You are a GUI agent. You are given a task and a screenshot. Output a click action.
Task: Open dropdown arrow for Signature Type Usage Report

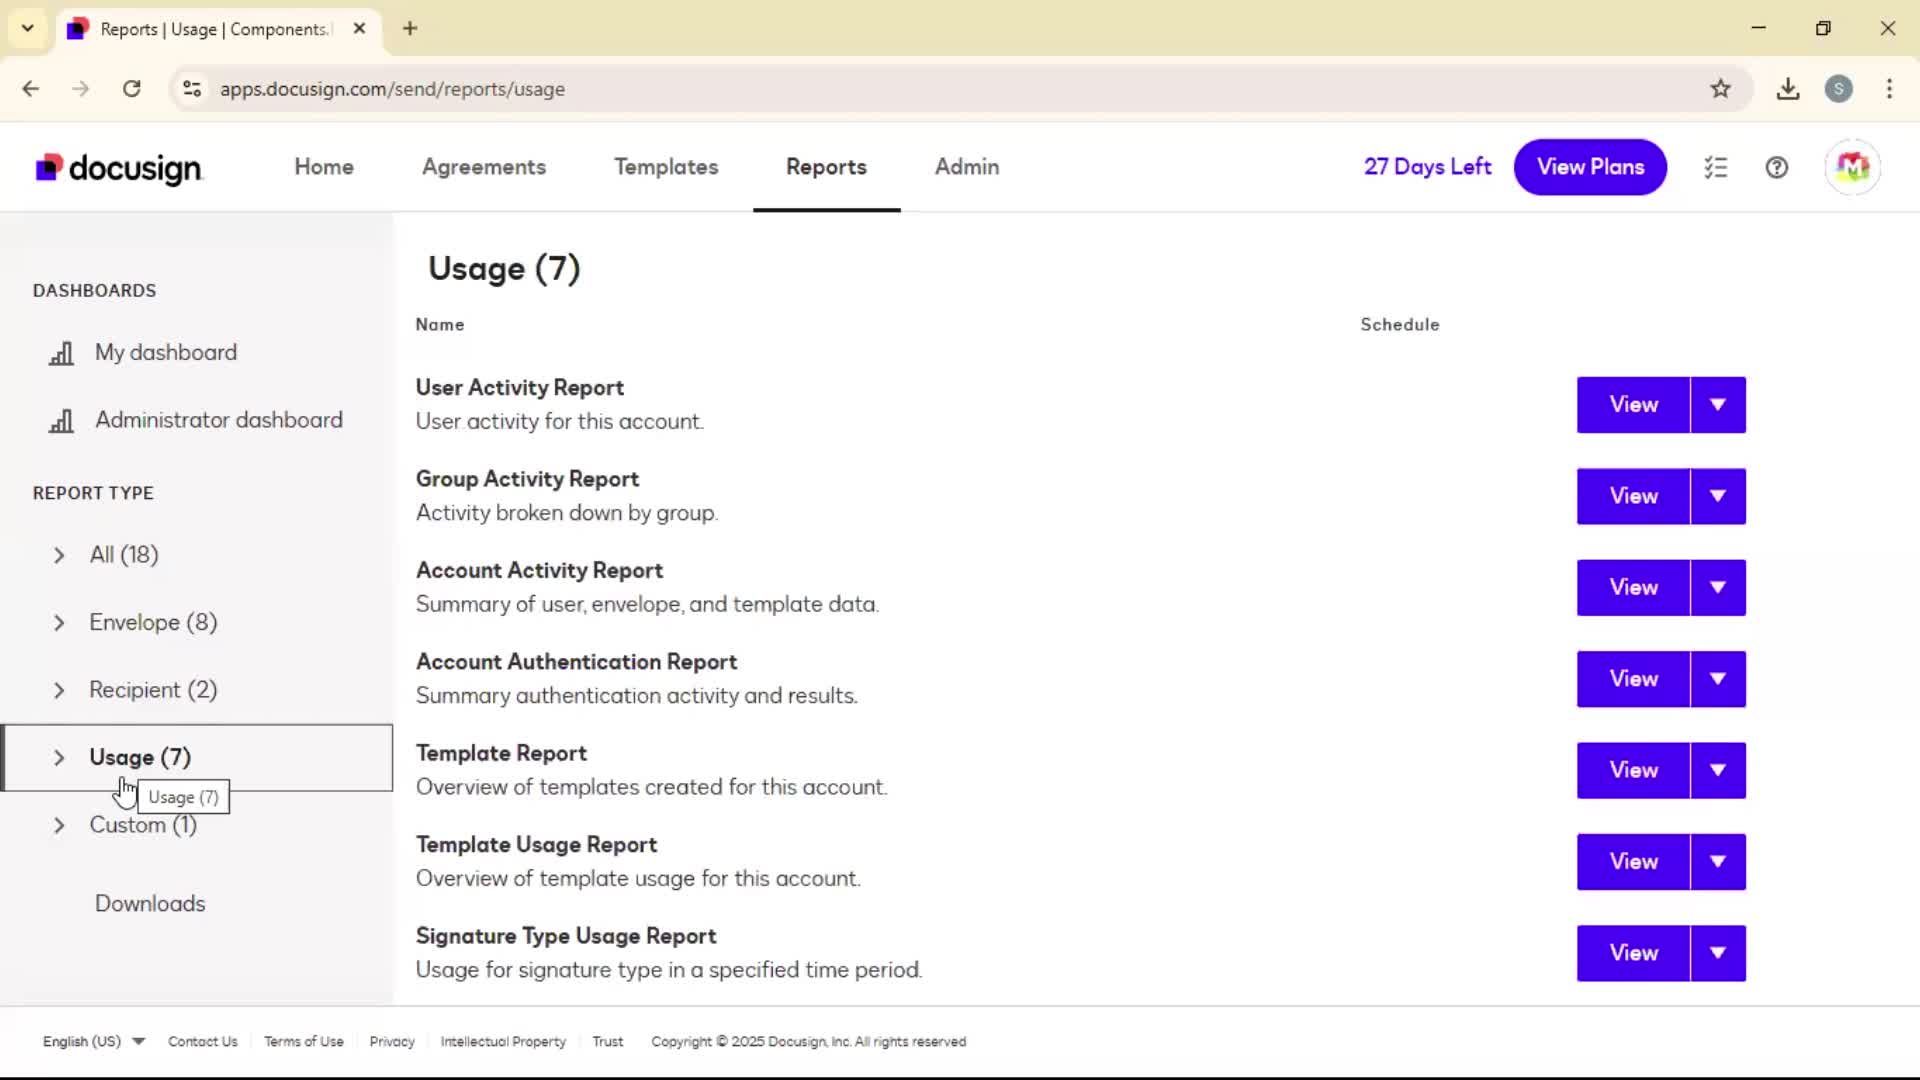click(x=1718, y=953)
